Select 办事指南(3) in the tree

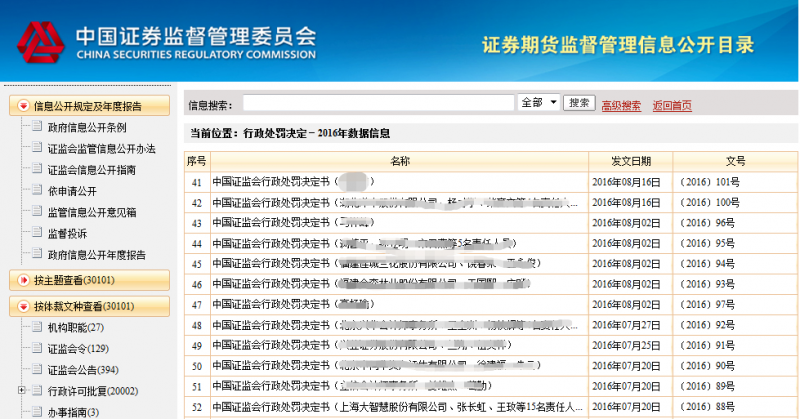[x=73, y=412]
